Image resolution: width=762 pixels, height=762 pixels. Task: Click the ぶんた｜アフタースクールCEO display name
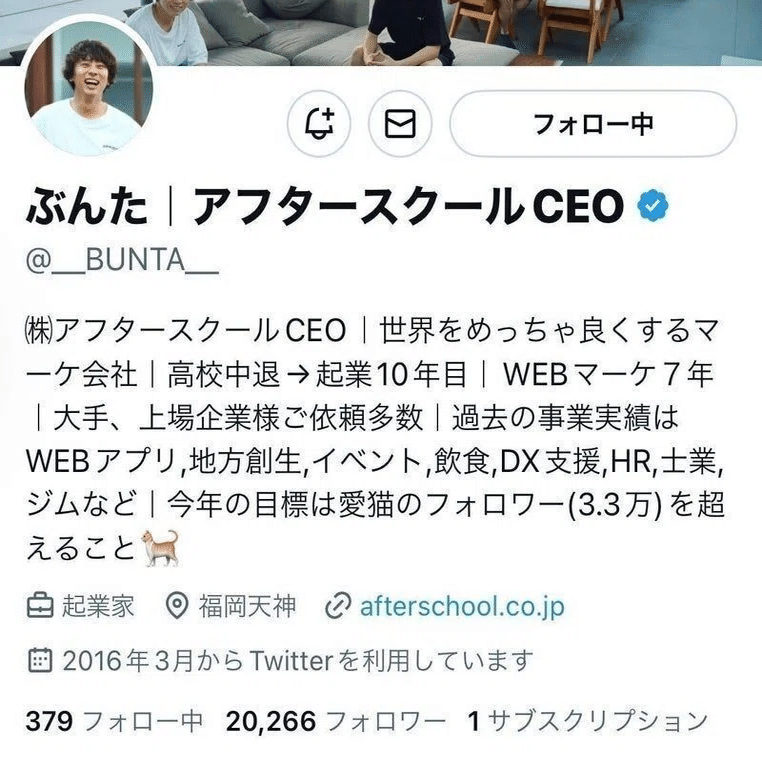click(x=325, y=207)
